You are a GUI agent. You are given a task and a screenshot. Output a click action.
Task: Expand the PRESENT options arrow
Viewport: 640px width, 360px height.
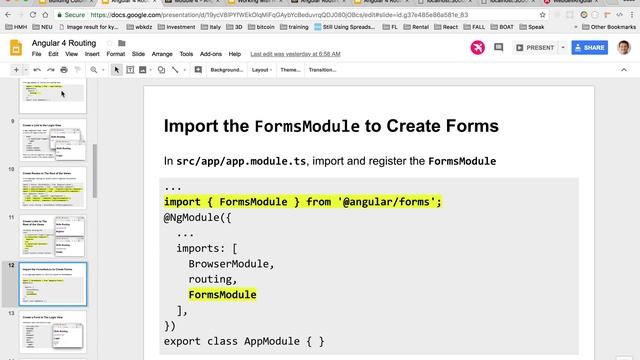point(563,48)
